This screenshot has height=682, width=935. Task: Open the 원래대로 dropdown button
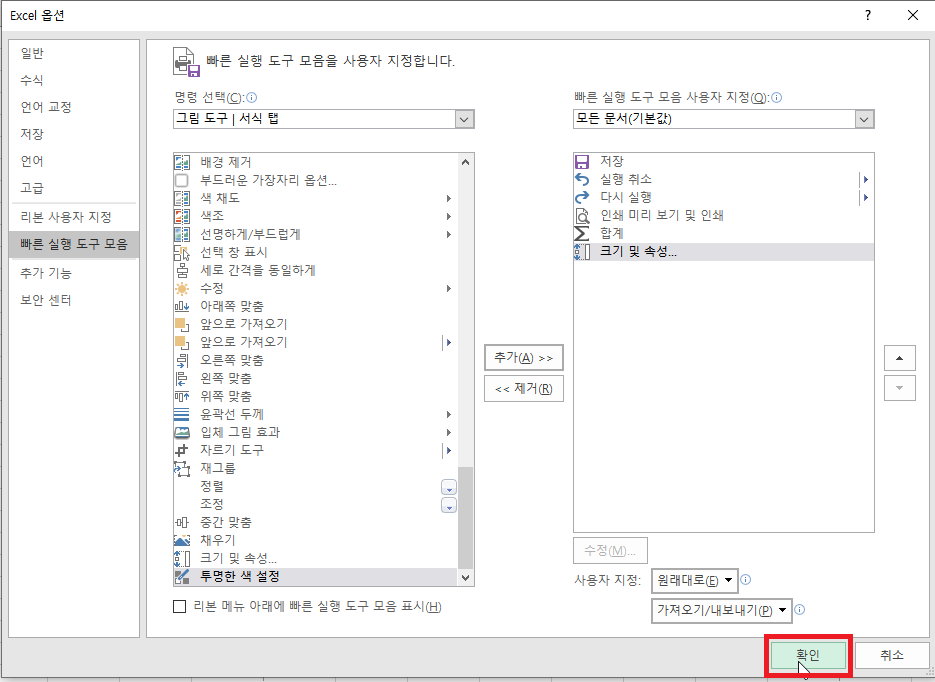click(x=695, y=581)
